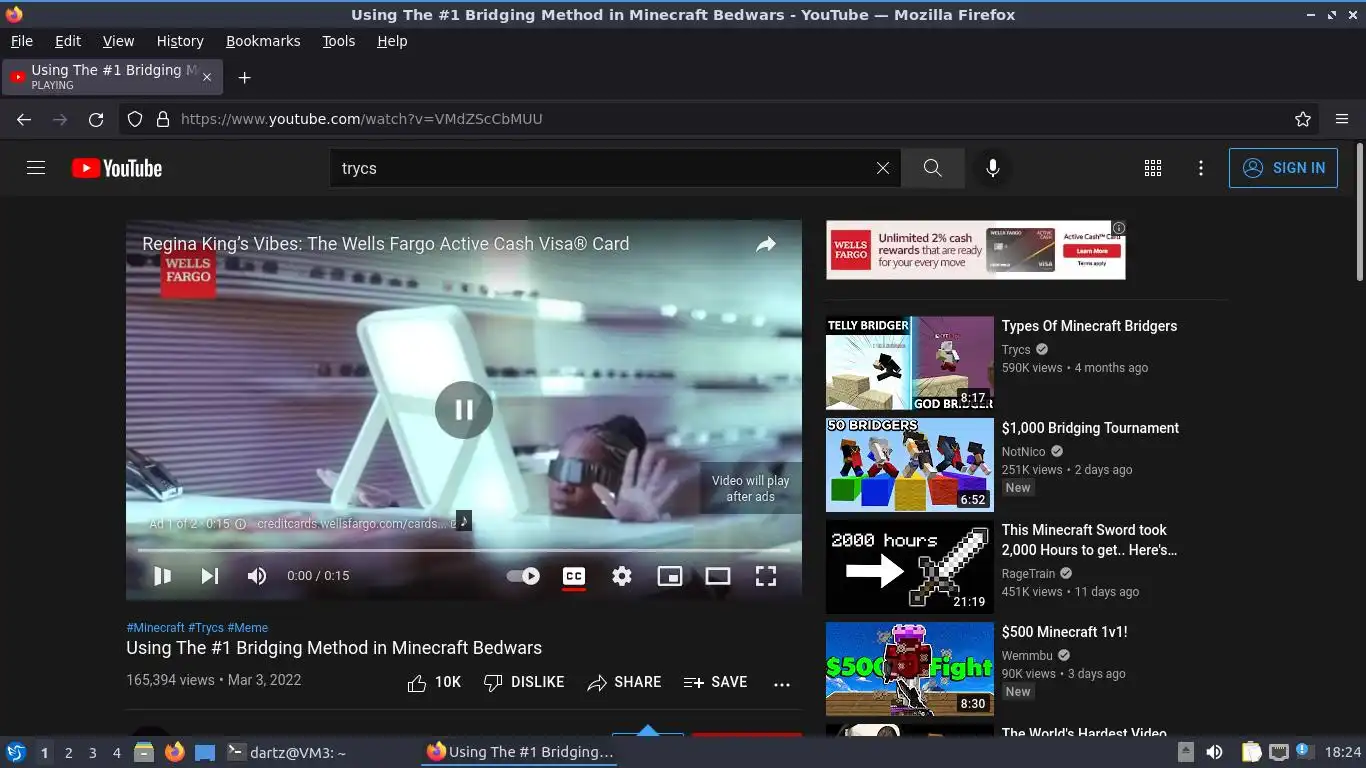Click the NotNico channel name

1024,452
